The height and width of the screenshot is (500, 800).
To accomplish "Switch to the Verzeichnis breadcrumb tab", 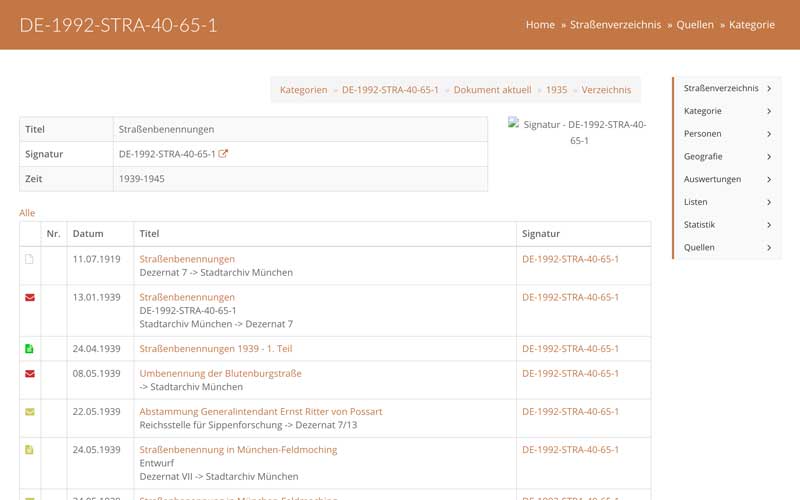I will tap(606, 90).
